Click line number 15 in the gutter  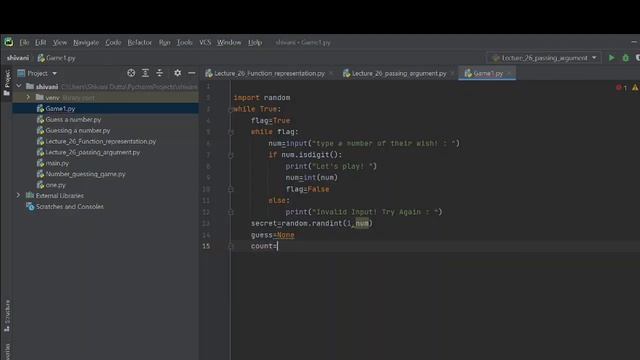tap(207, 246)
